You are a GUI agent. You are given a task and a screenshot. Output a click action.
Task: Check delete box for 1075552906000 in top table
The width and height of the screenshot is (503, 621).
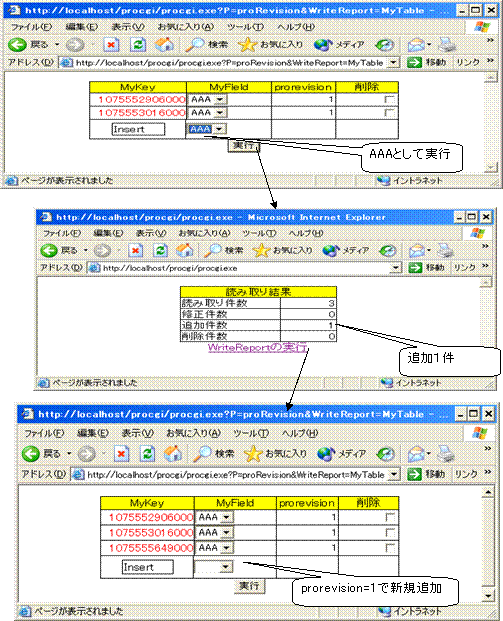(x=390, y=100)
